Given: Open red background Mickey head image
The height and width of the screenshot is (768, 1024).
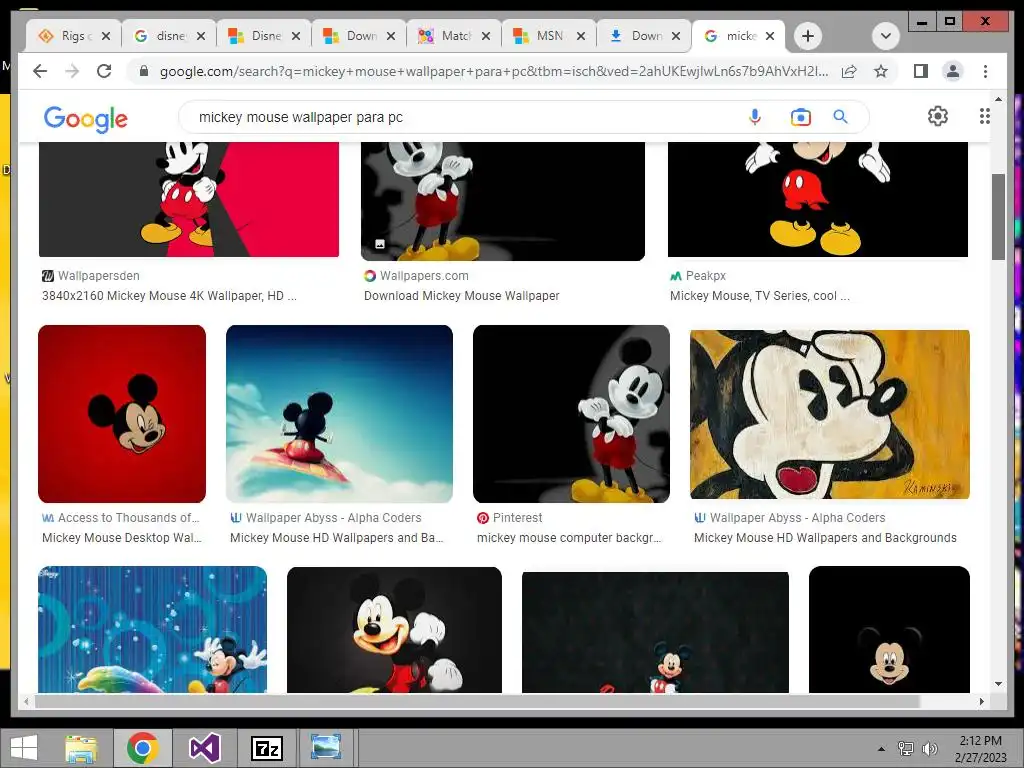Looking at the screenshot, I should click(x=122, y=414).
